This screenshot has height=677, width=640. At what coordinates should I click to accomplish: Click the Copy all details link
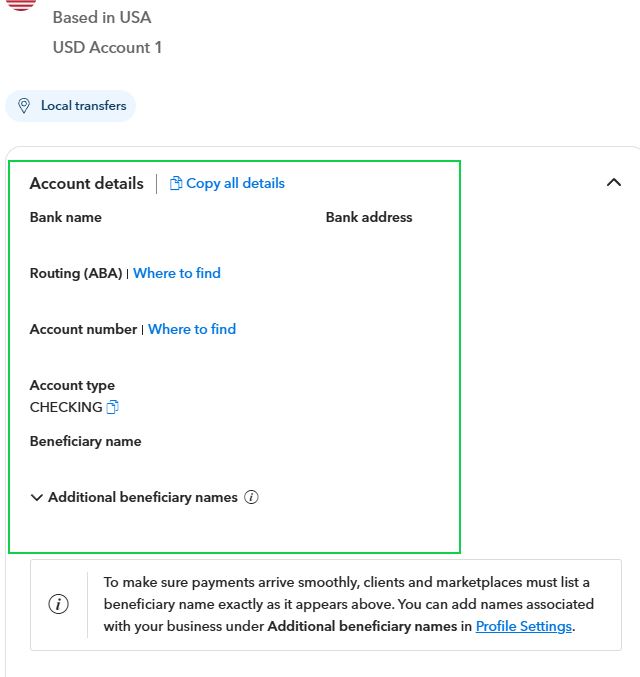click(235, 183)
